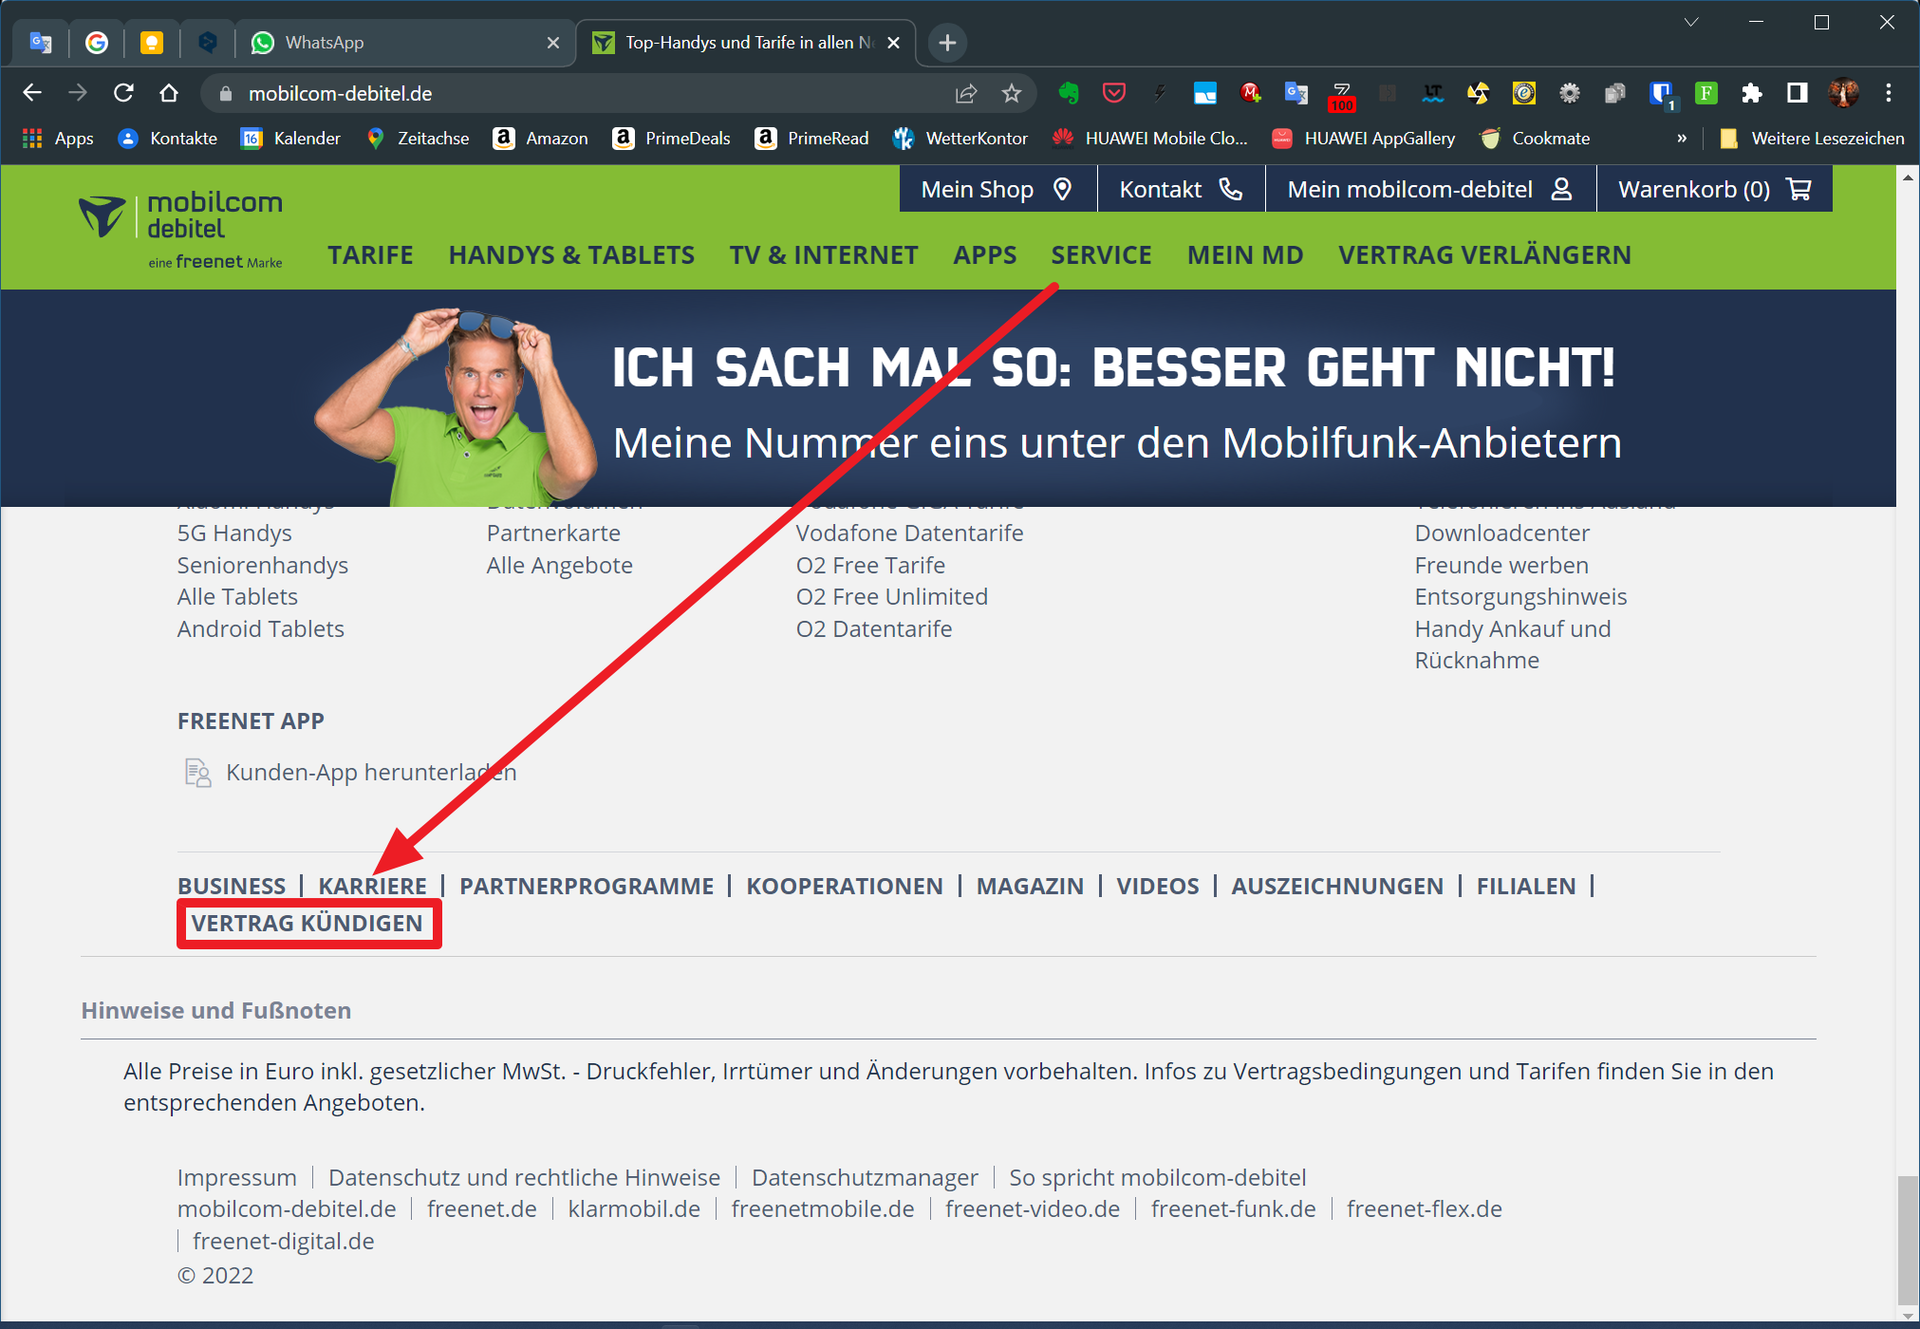Click the share page icon in address bar
The height and width of the screenshot is (1329, 1920).
(x=965, y=93)
